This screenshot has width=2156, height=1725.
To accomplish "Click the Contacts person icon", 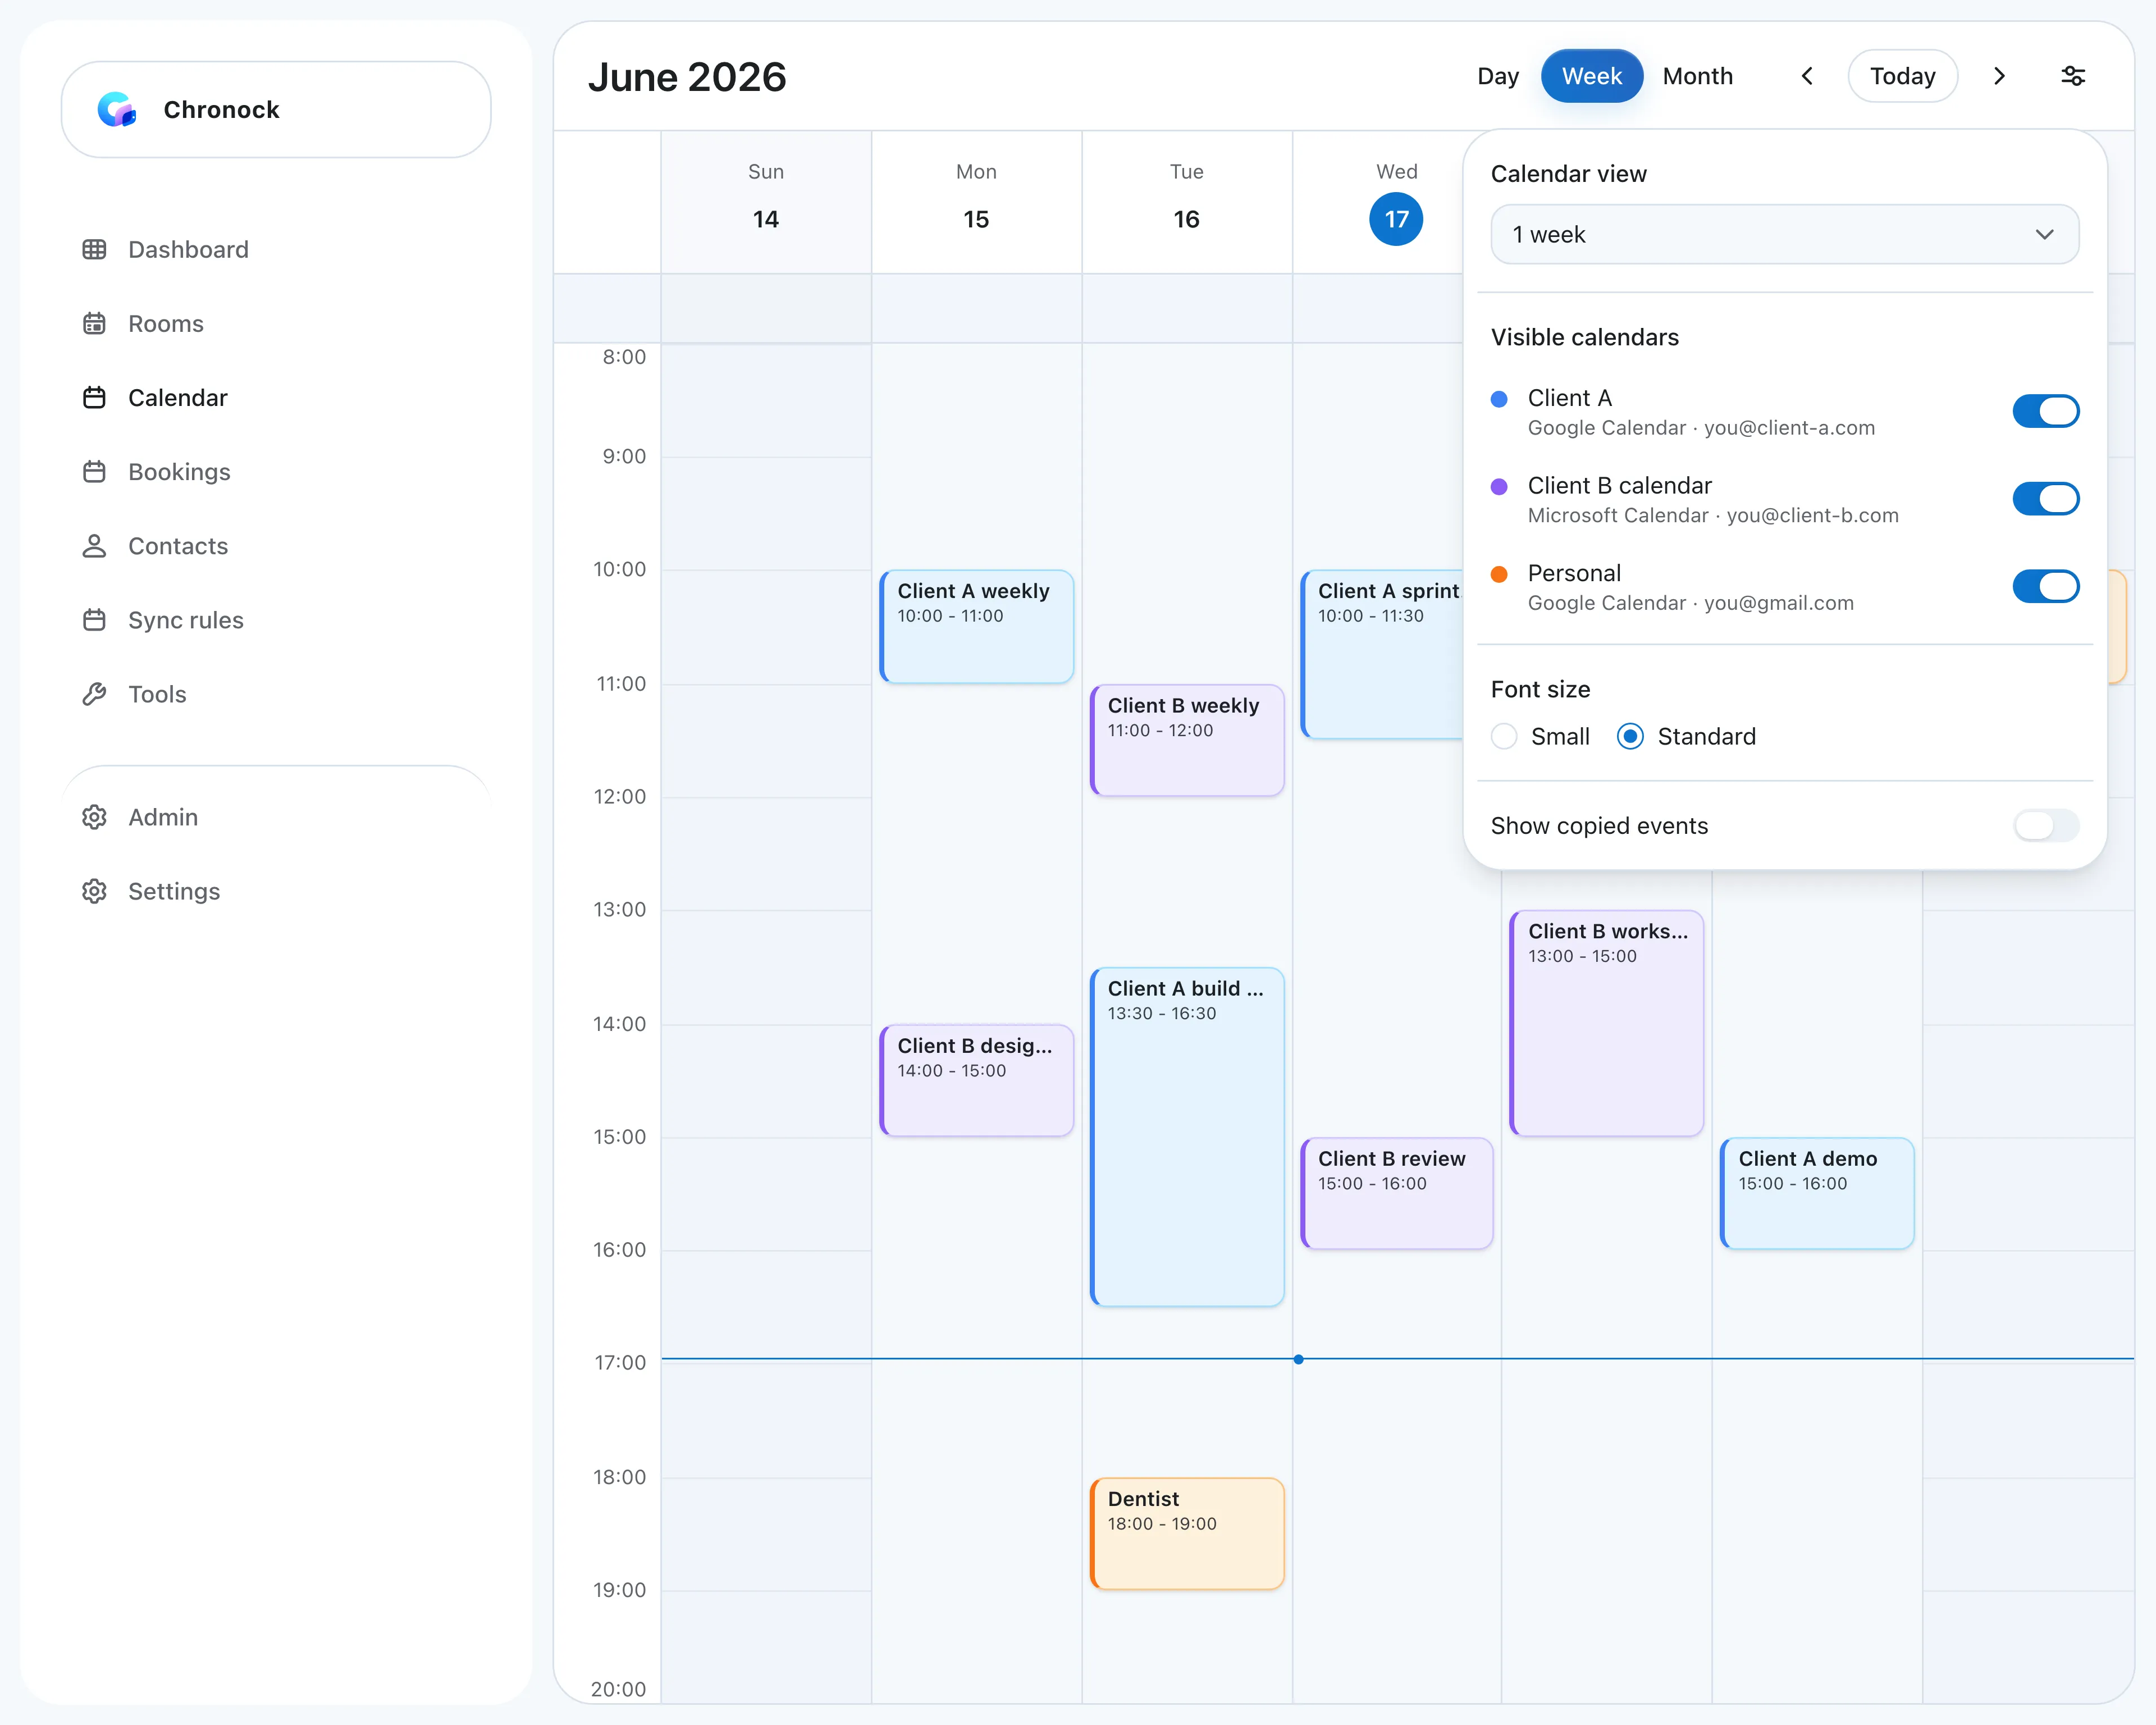I will tap(94, 545).
